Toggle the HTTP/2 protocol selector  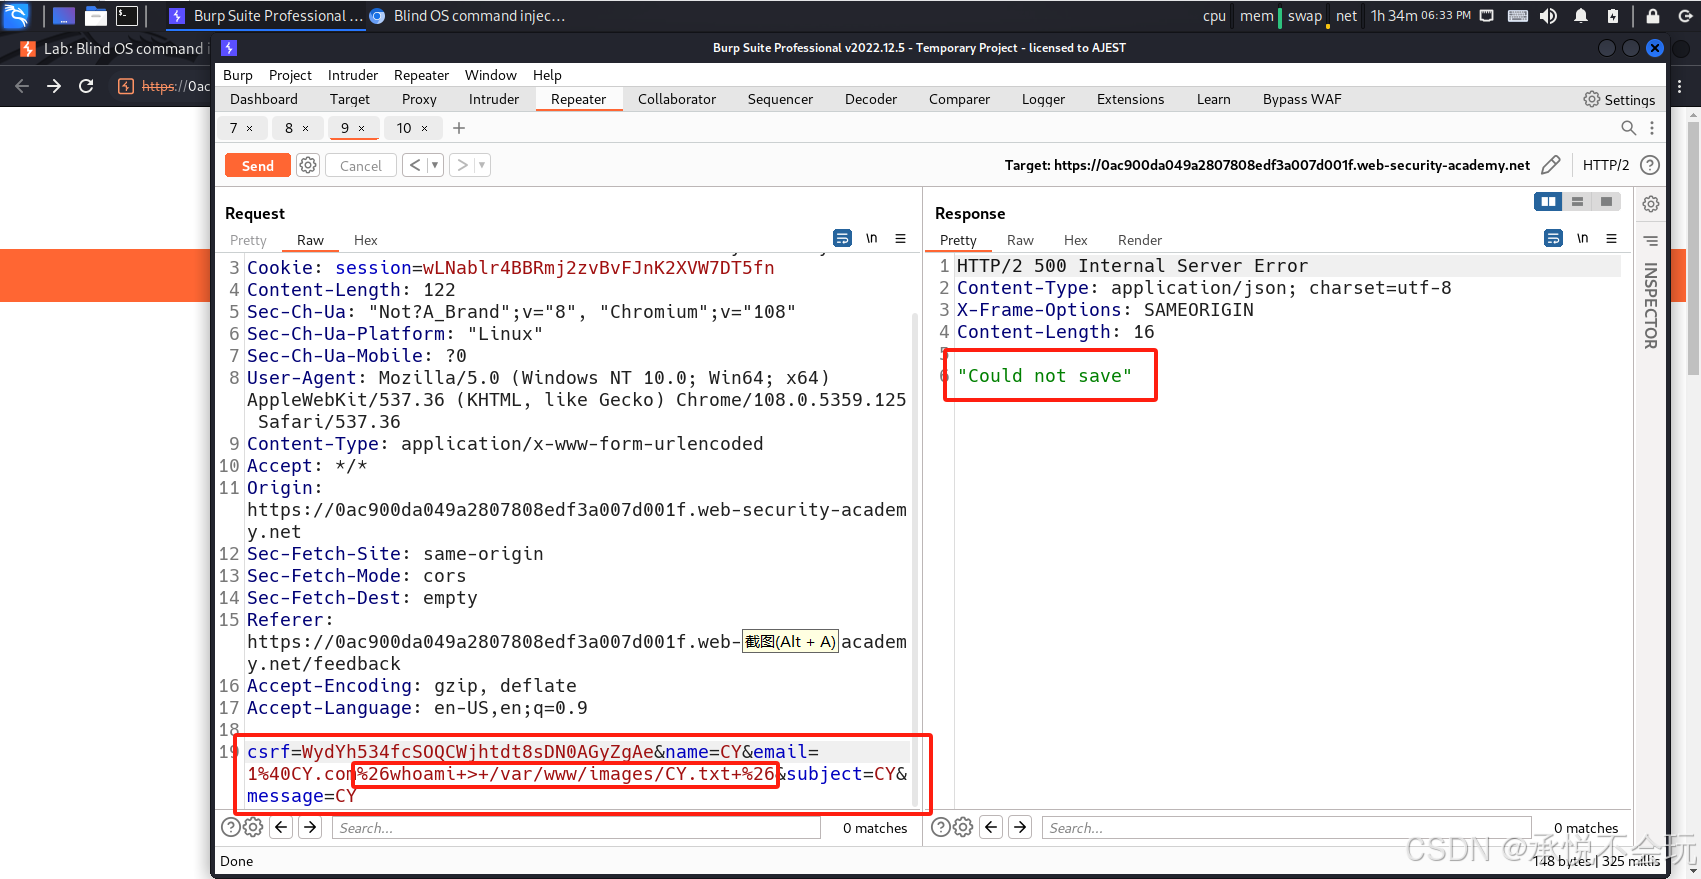1606,165
